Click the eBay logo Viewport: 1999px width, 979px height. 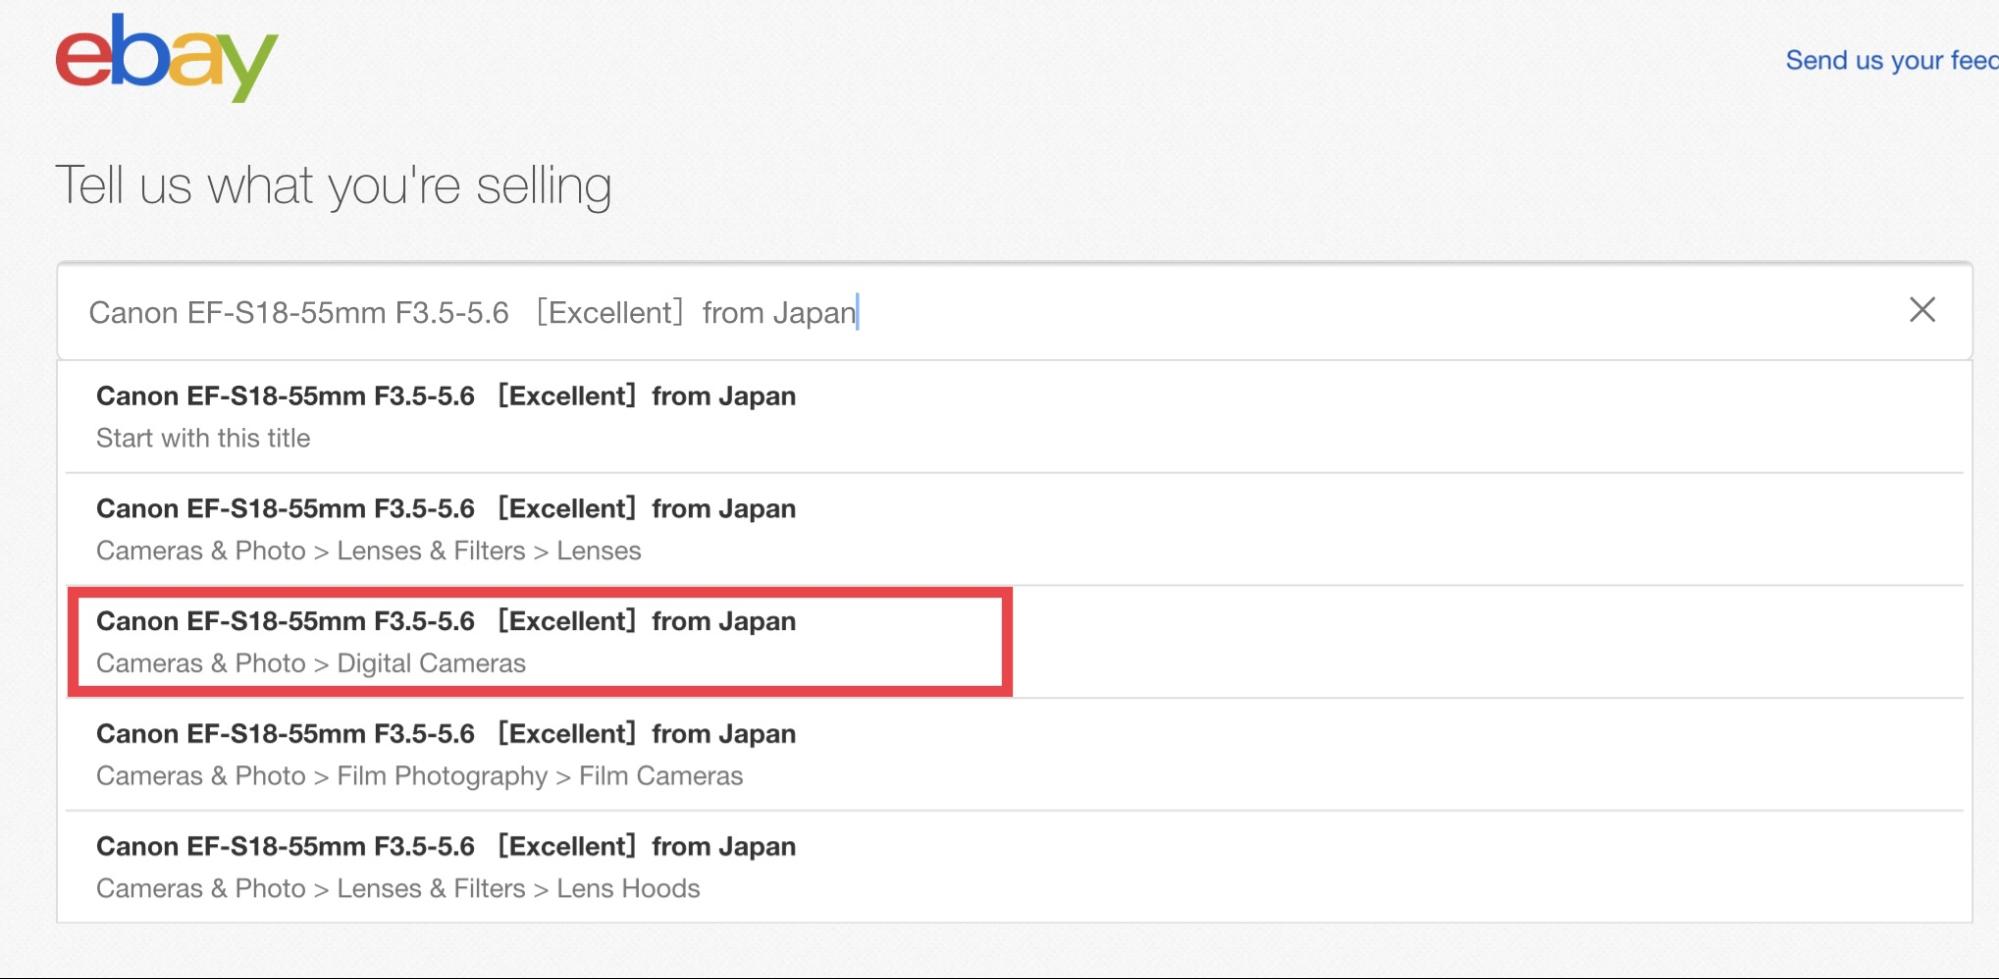click(x=167, y=57)
